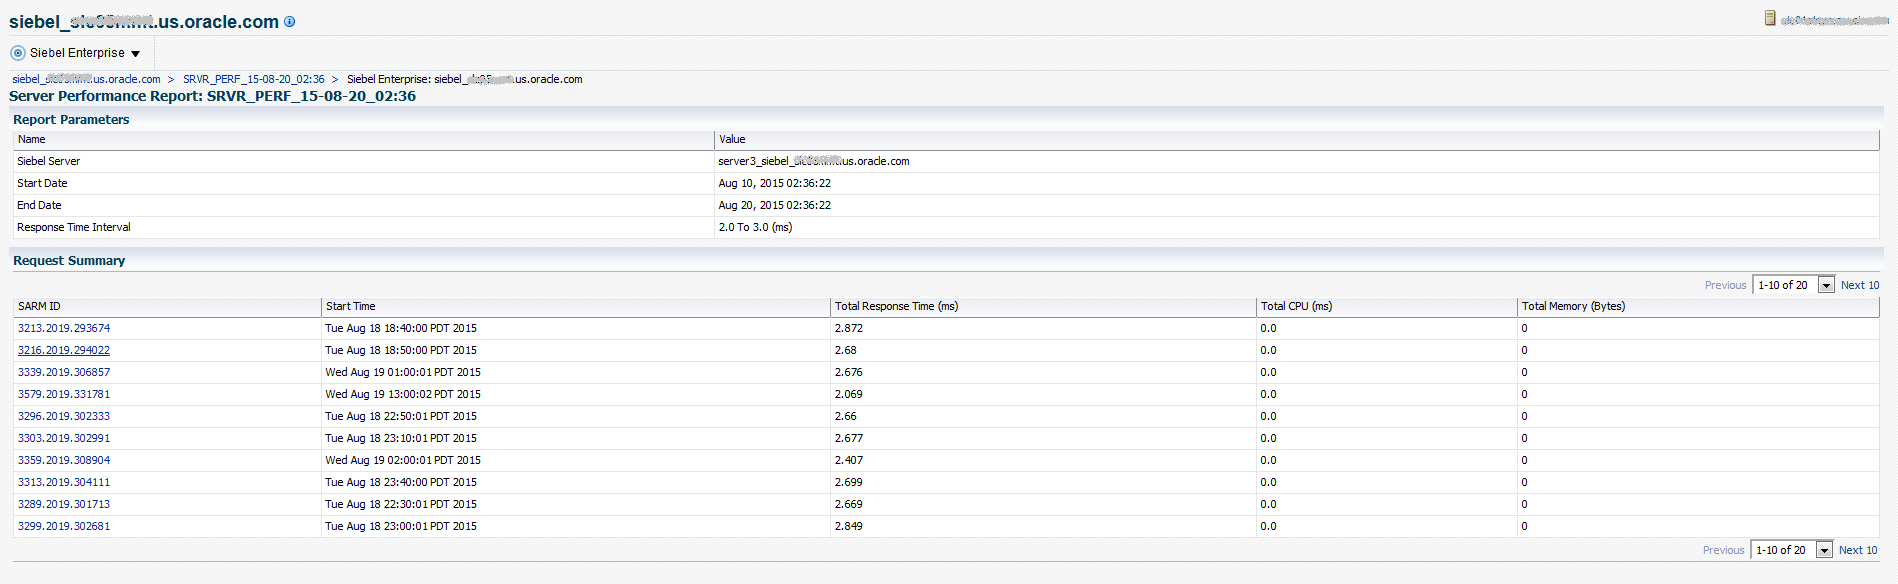
Task: Open SARM ID 3339.2019.306857
Action: 64,372
